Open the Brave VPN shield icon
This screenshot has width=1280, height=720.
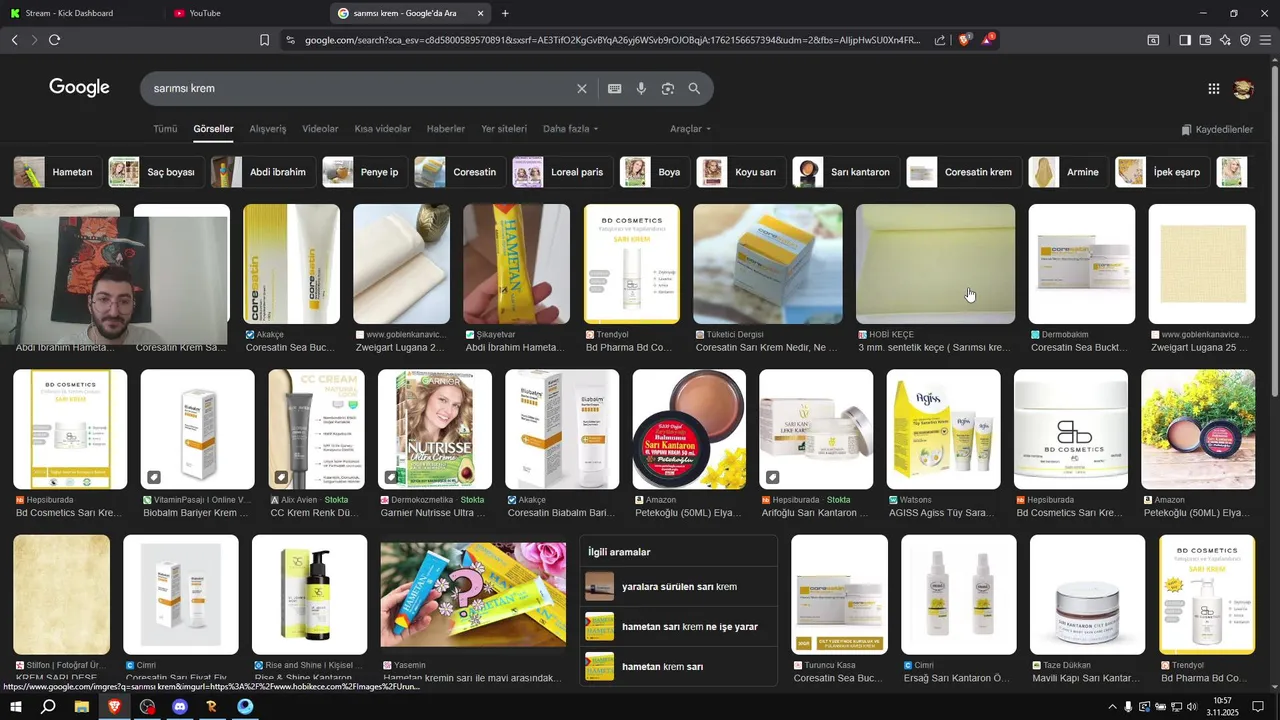point(1245,40)
